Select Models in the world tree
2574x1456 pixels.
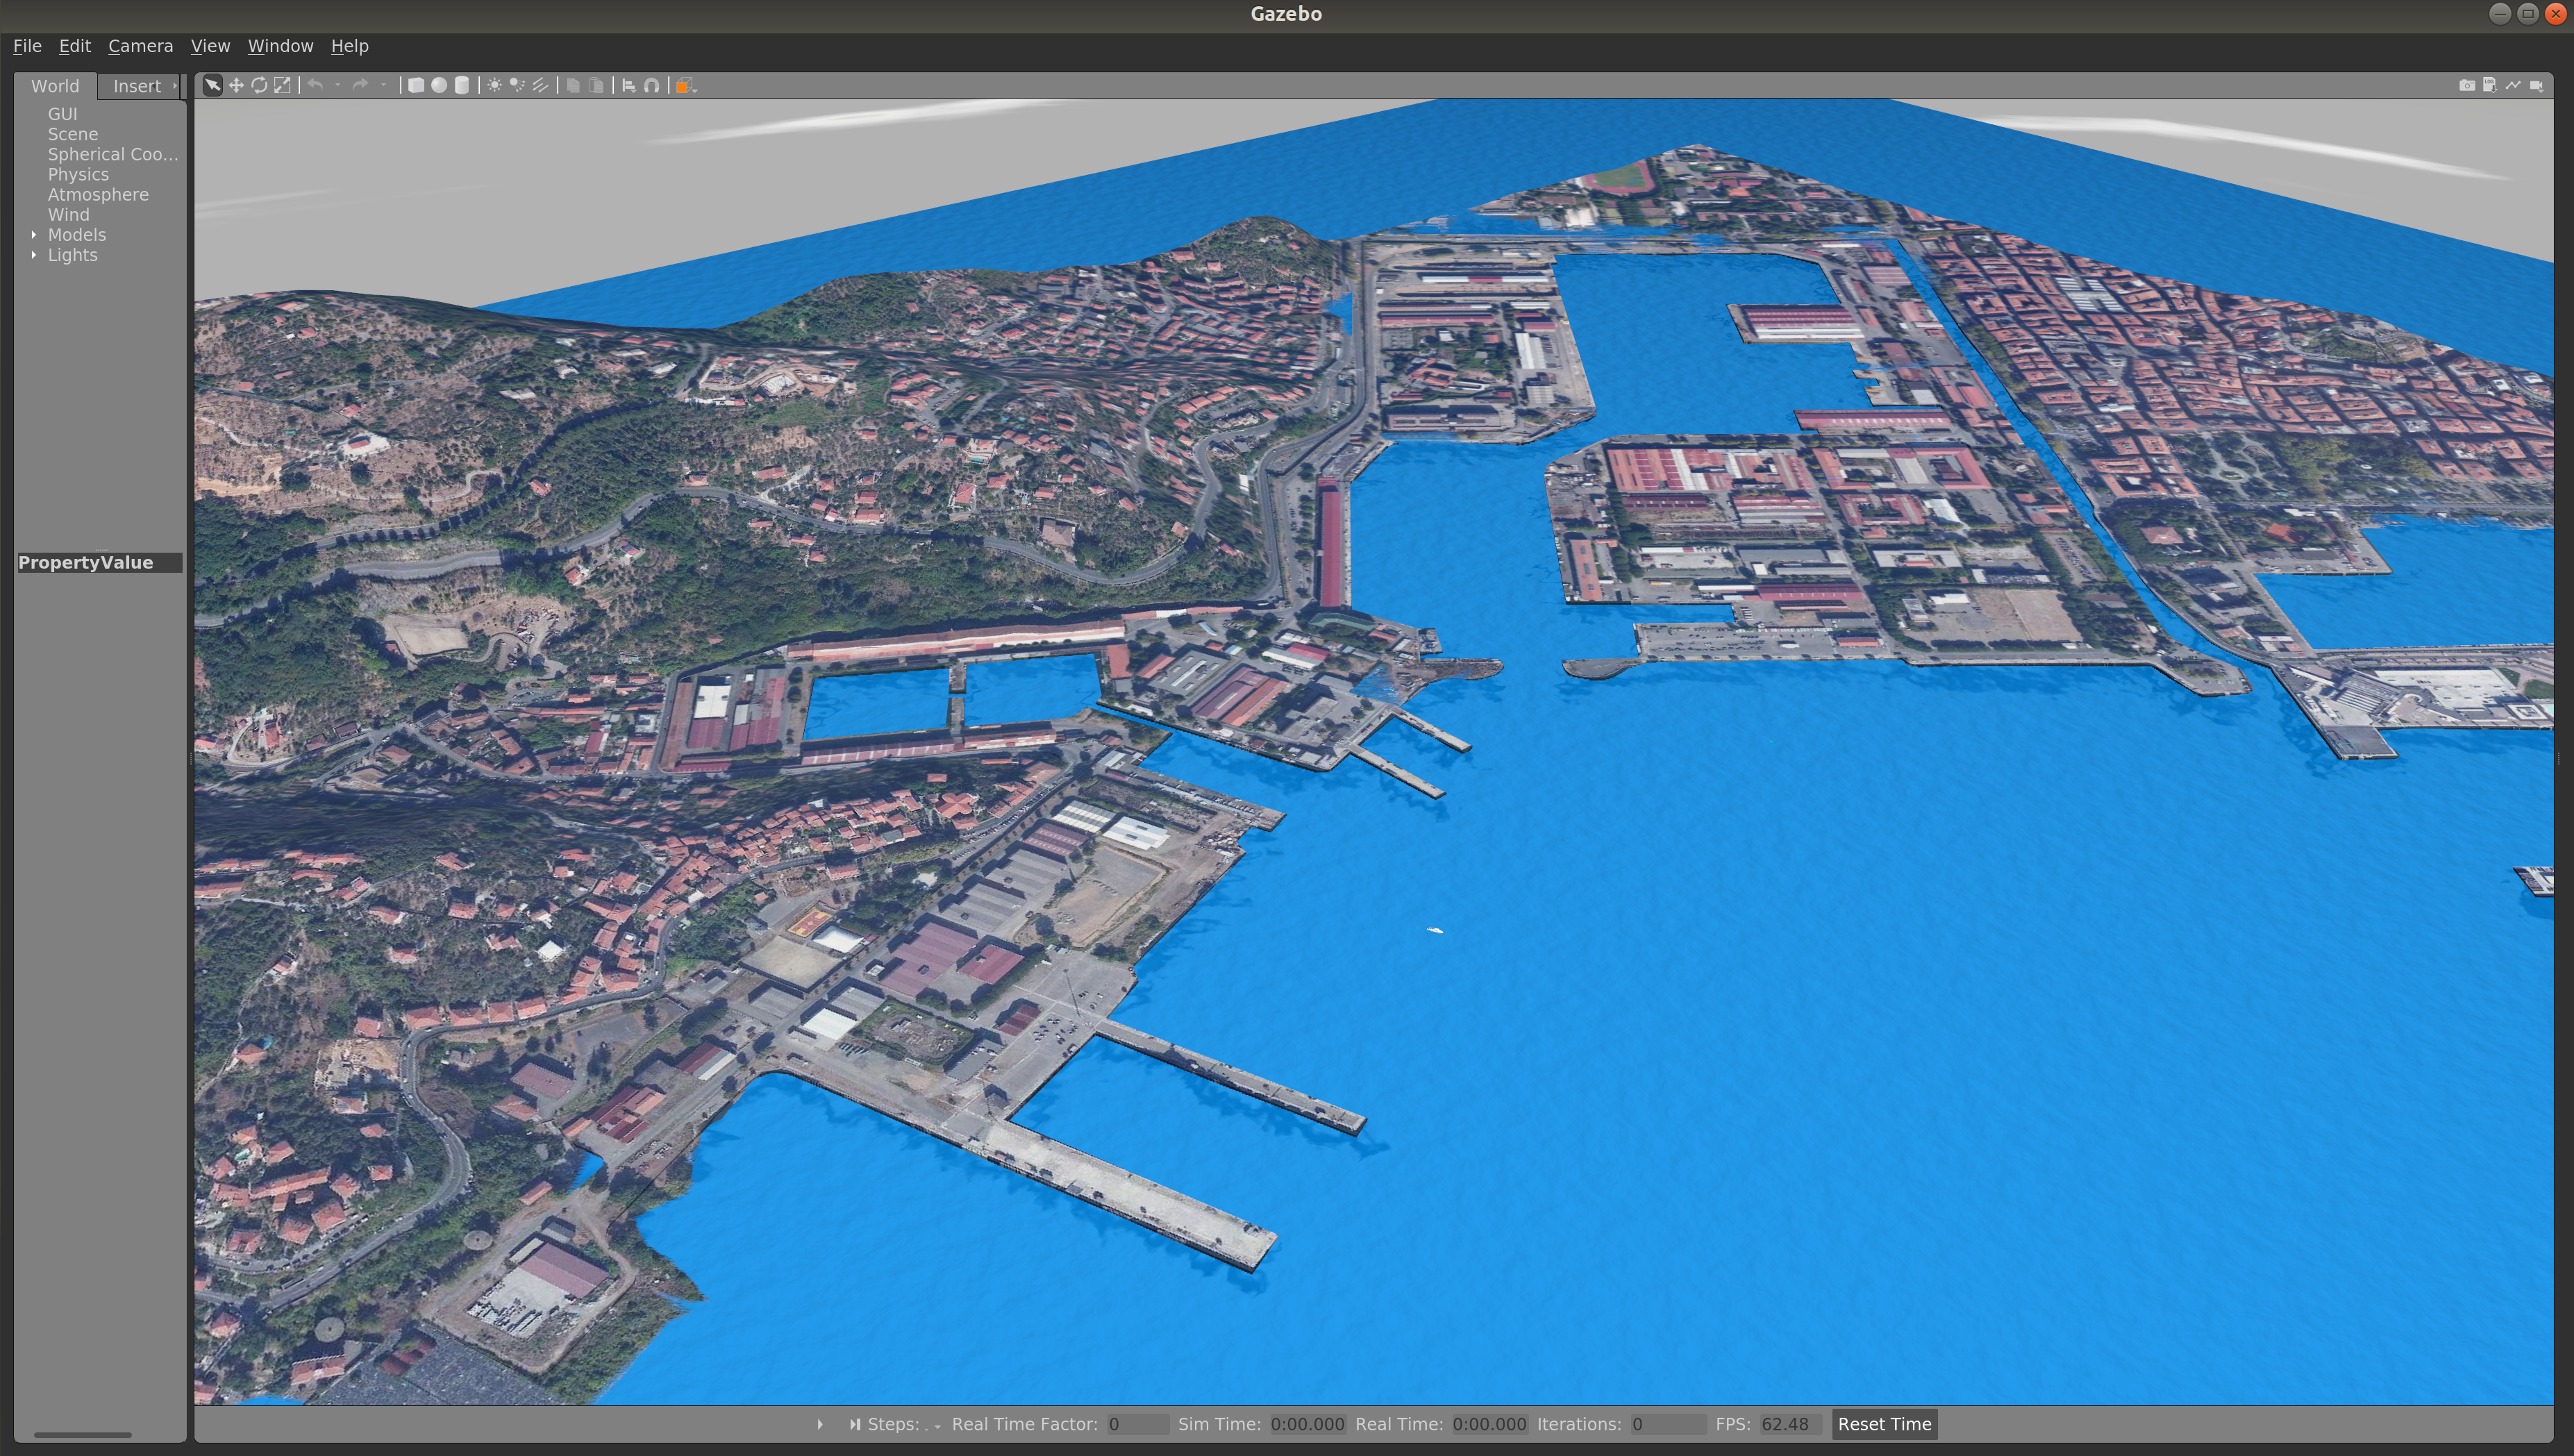point(77,235)
